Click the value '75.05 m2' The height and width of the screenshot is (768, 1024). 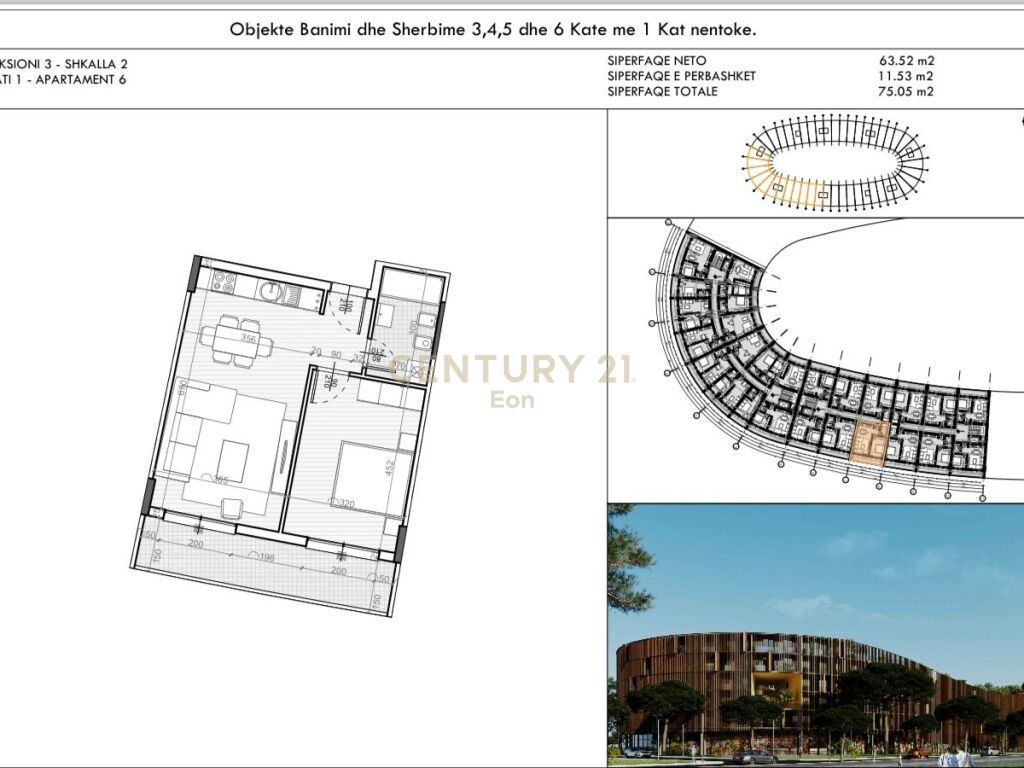pyautogui.click(x=906, y=91)
